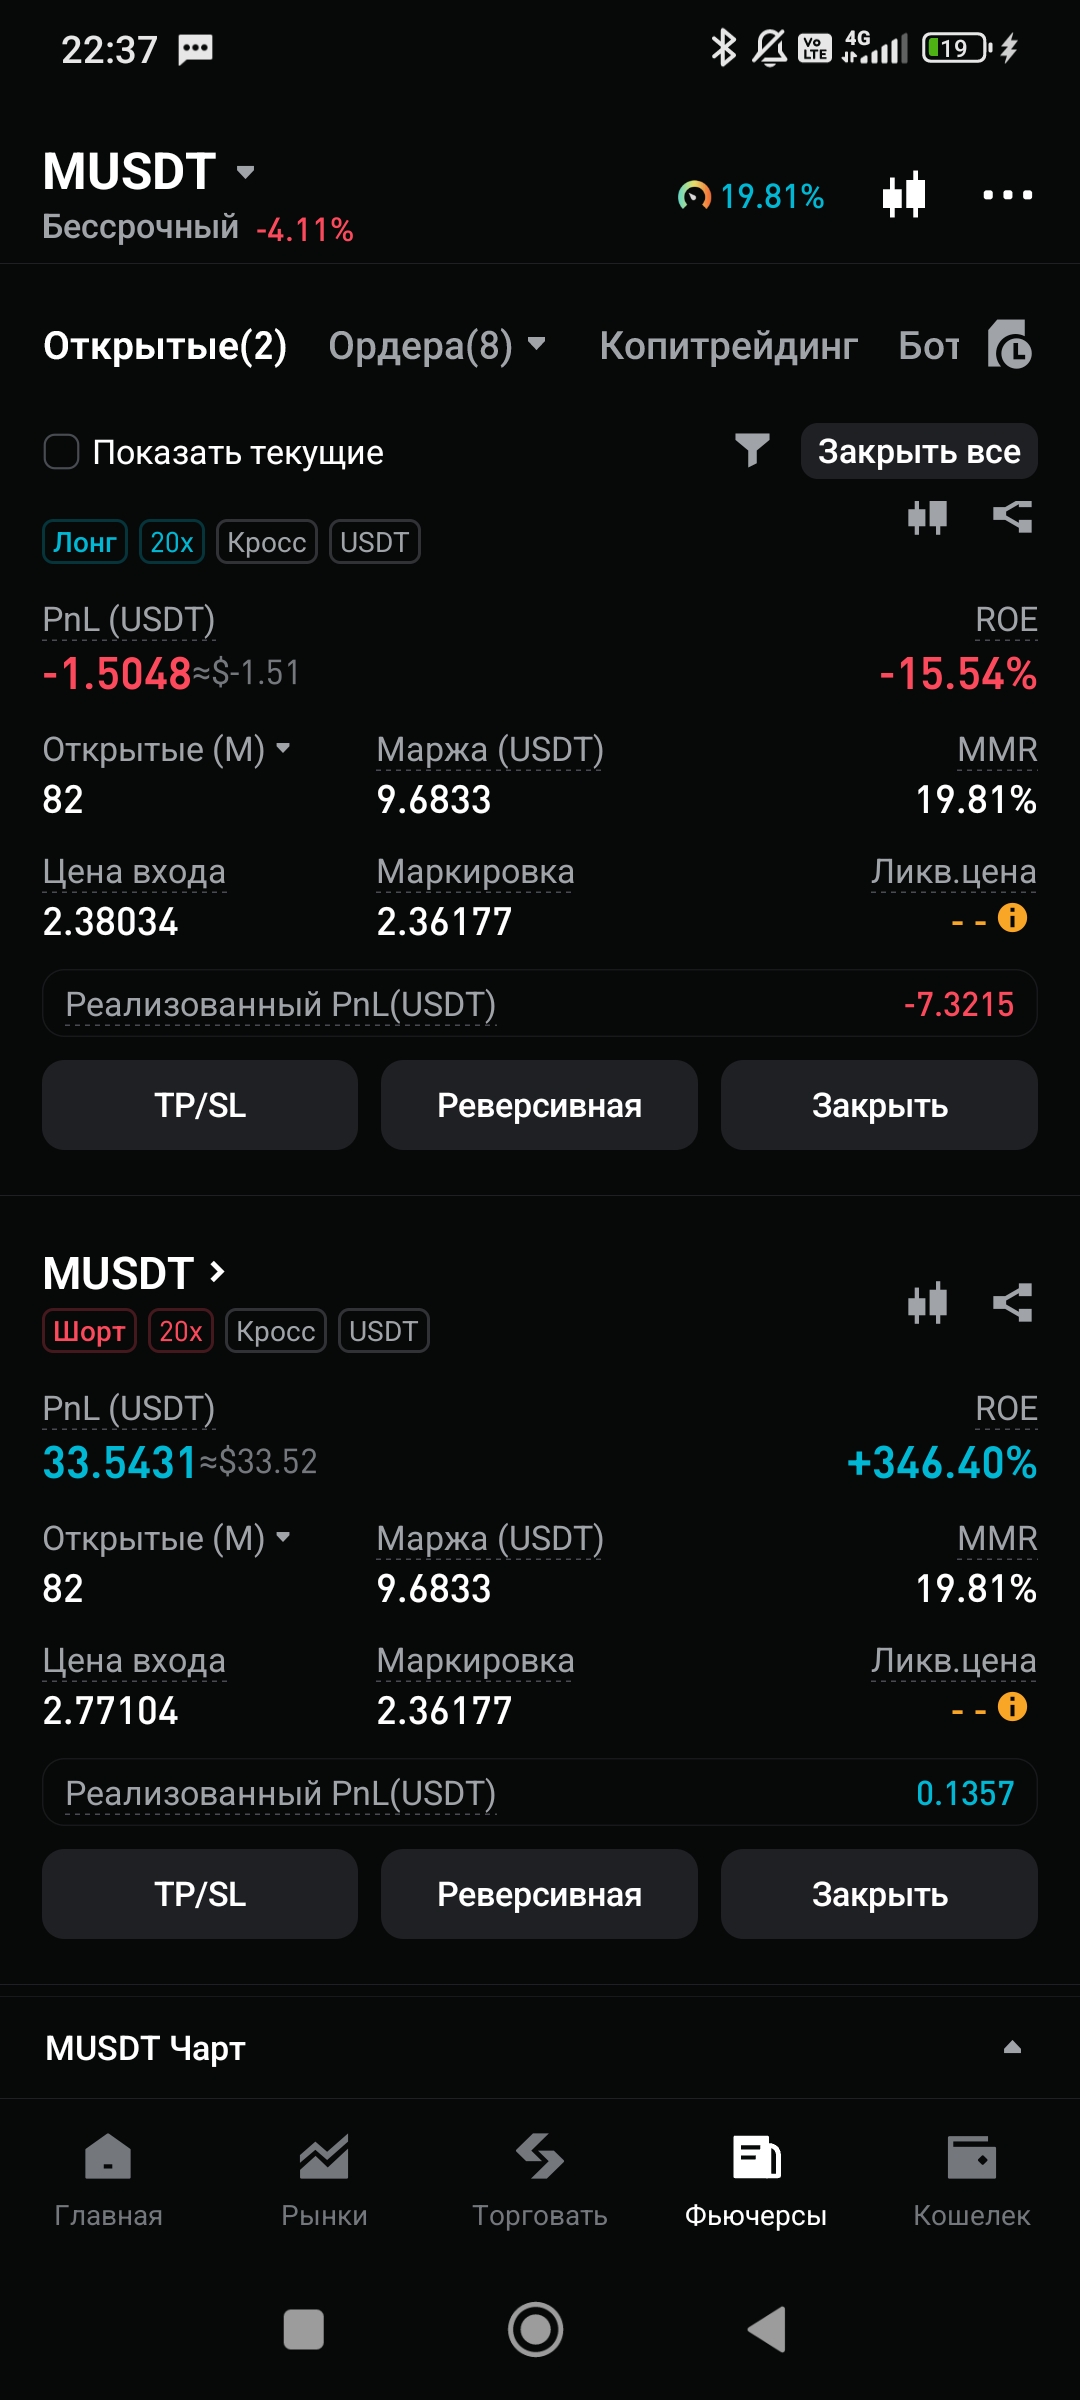
Task: Open chart icon for Short position
Action: (927, 1303)
